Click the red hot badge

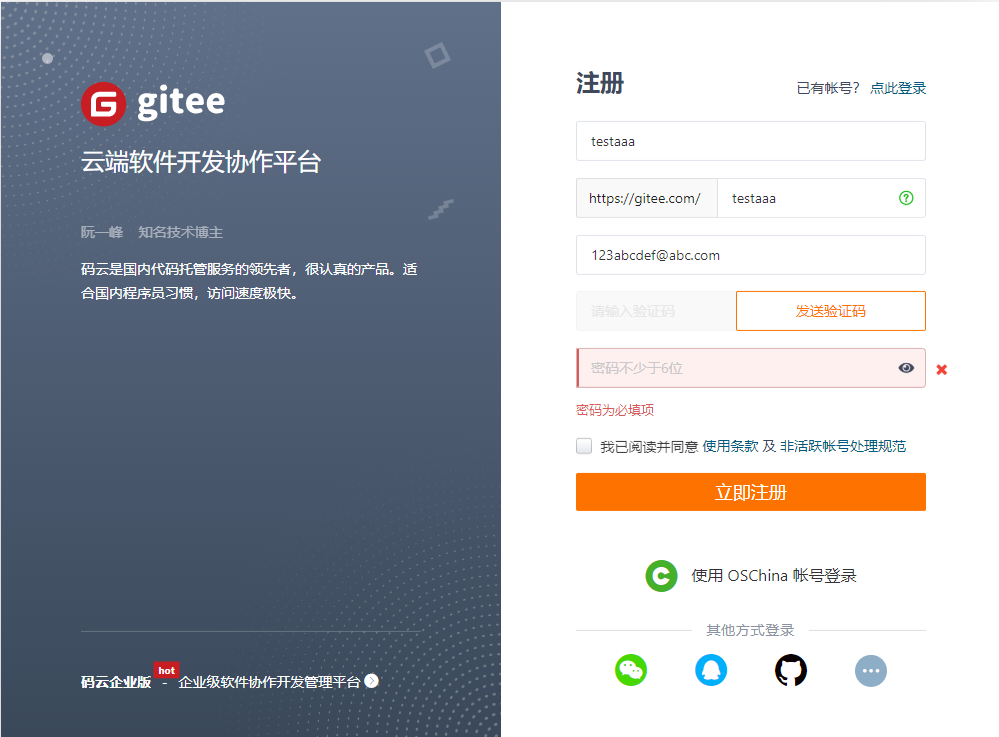[x=166, y=670]
